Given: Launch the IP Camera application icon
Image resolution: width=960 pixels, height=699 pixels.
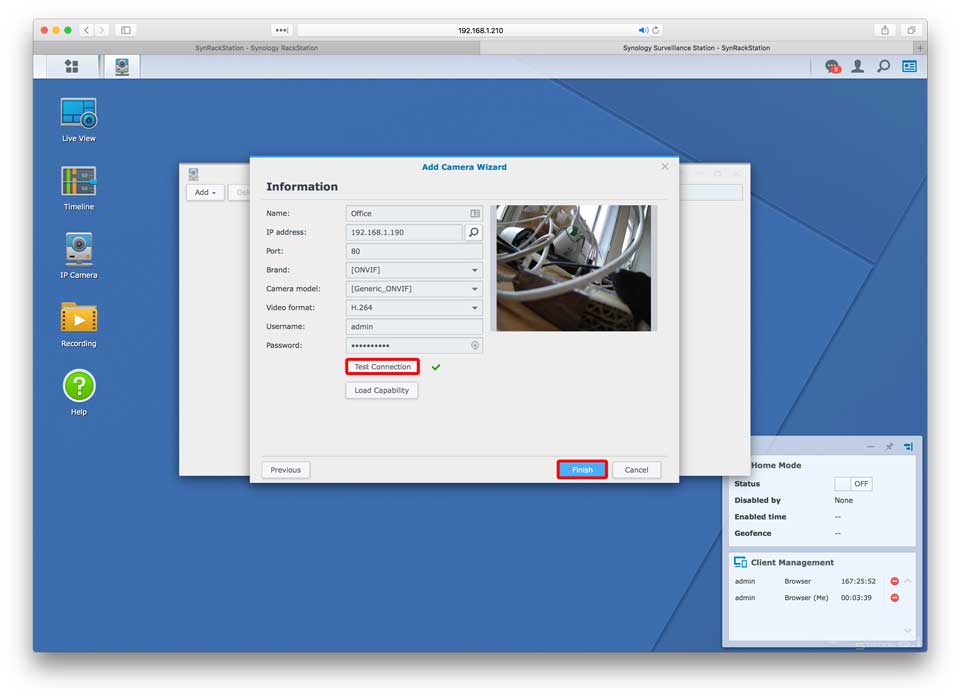Looking at the screenshot, I should (x=78, y=249).
